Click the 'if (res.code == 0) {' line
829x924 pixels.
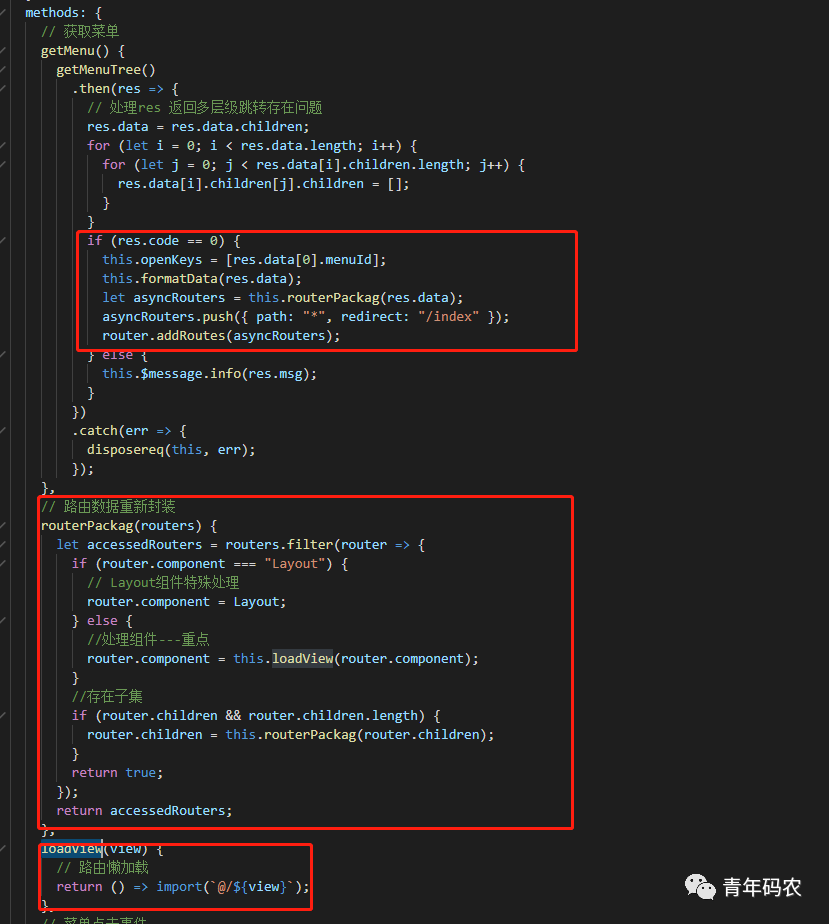click(164, 240)
